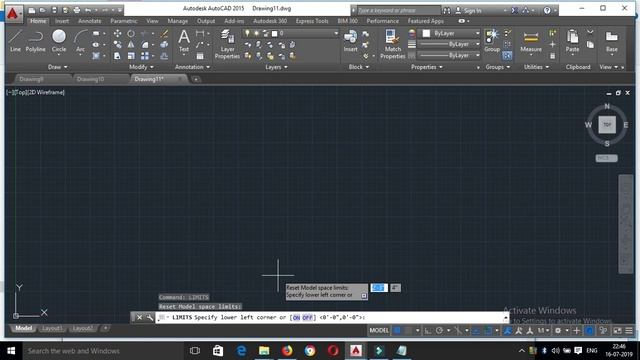
Task: Choose the Rotate tool in Modify panel
Action: 131,33
